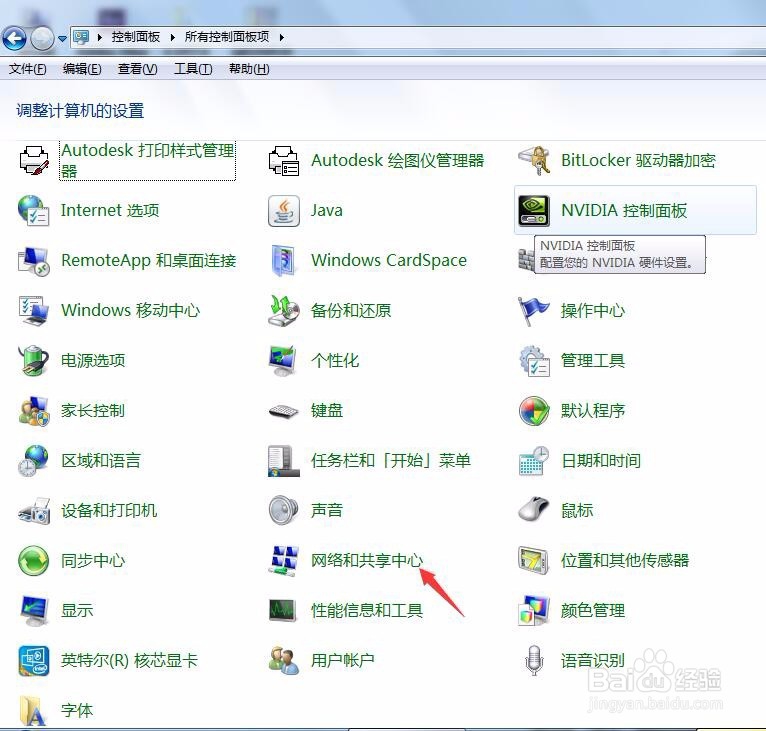The width and height of the screenshot is (766, 731).
Task: Expand arrow before 控制面板 in the breadcrumb
Action: click(x=100, y=37)
